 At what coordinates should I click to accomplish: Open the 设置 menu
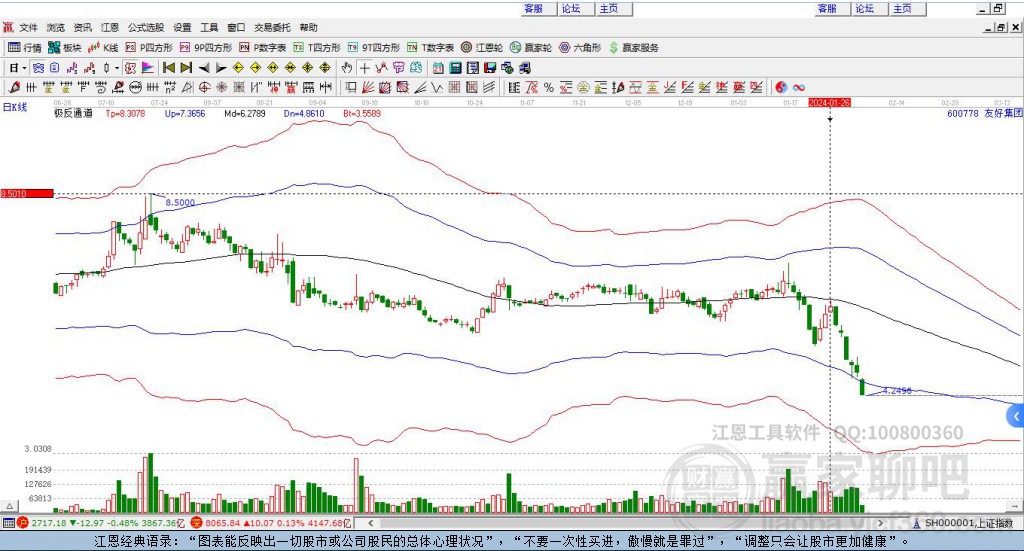tap(182, 27)
